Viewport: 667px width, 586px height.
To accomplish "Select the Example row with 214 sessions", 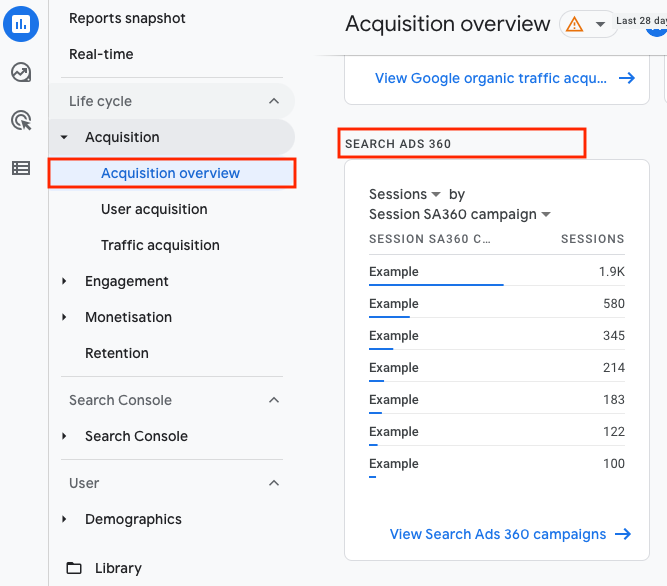I will tap(497, 367).
